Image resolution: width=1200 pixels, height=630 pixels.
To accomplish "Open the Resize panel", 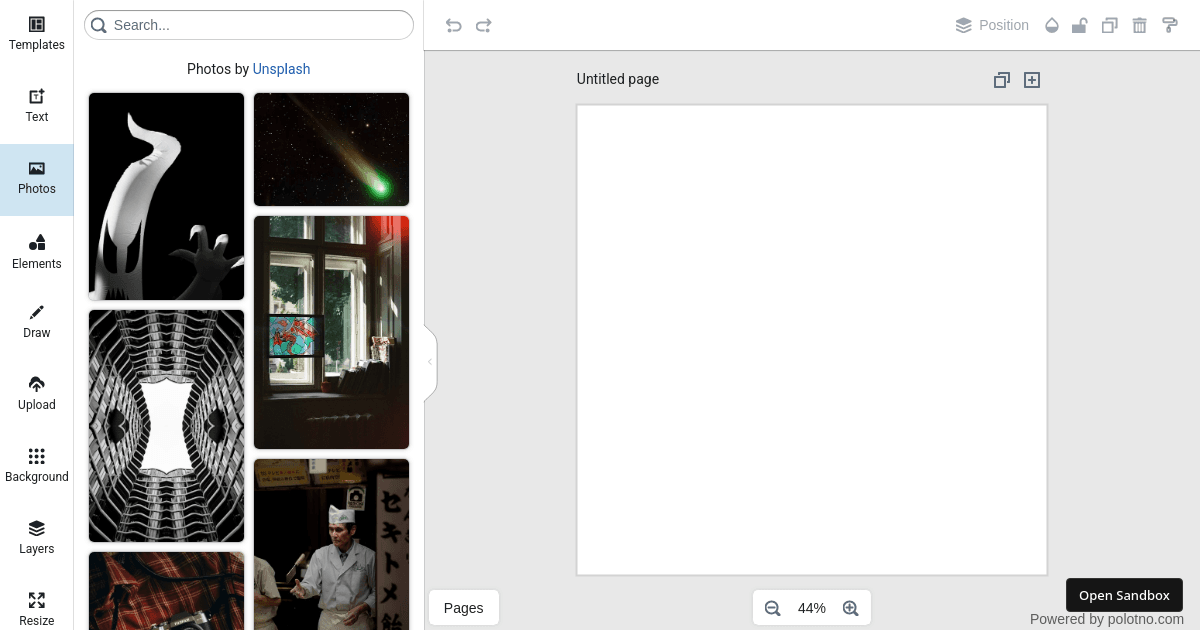I will coord(37,606).
